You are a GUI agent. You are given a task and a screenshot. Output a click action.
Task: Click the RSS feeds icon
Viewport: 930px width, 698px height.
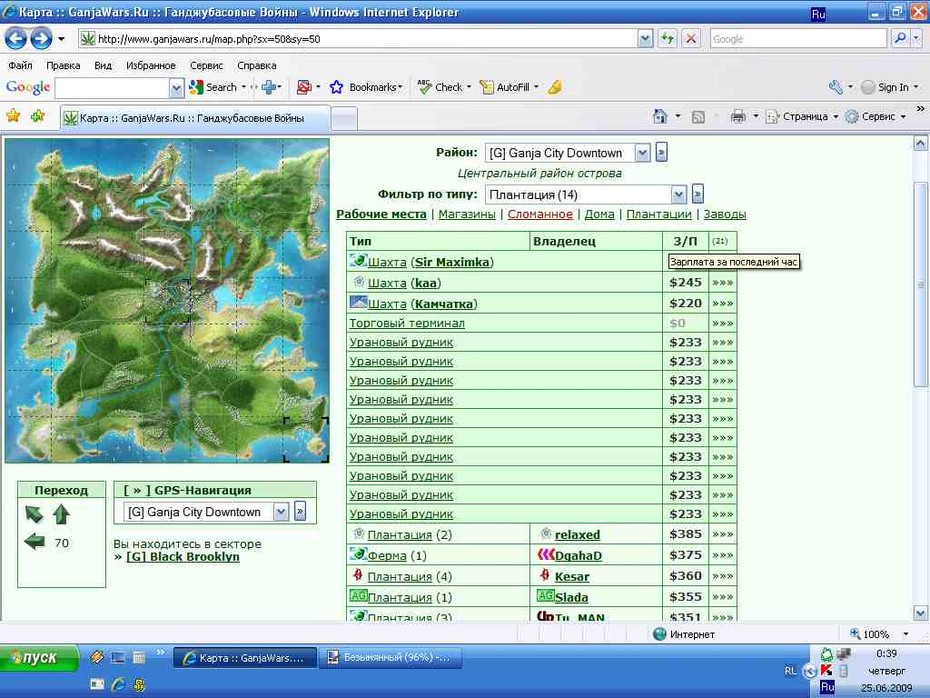699,117
